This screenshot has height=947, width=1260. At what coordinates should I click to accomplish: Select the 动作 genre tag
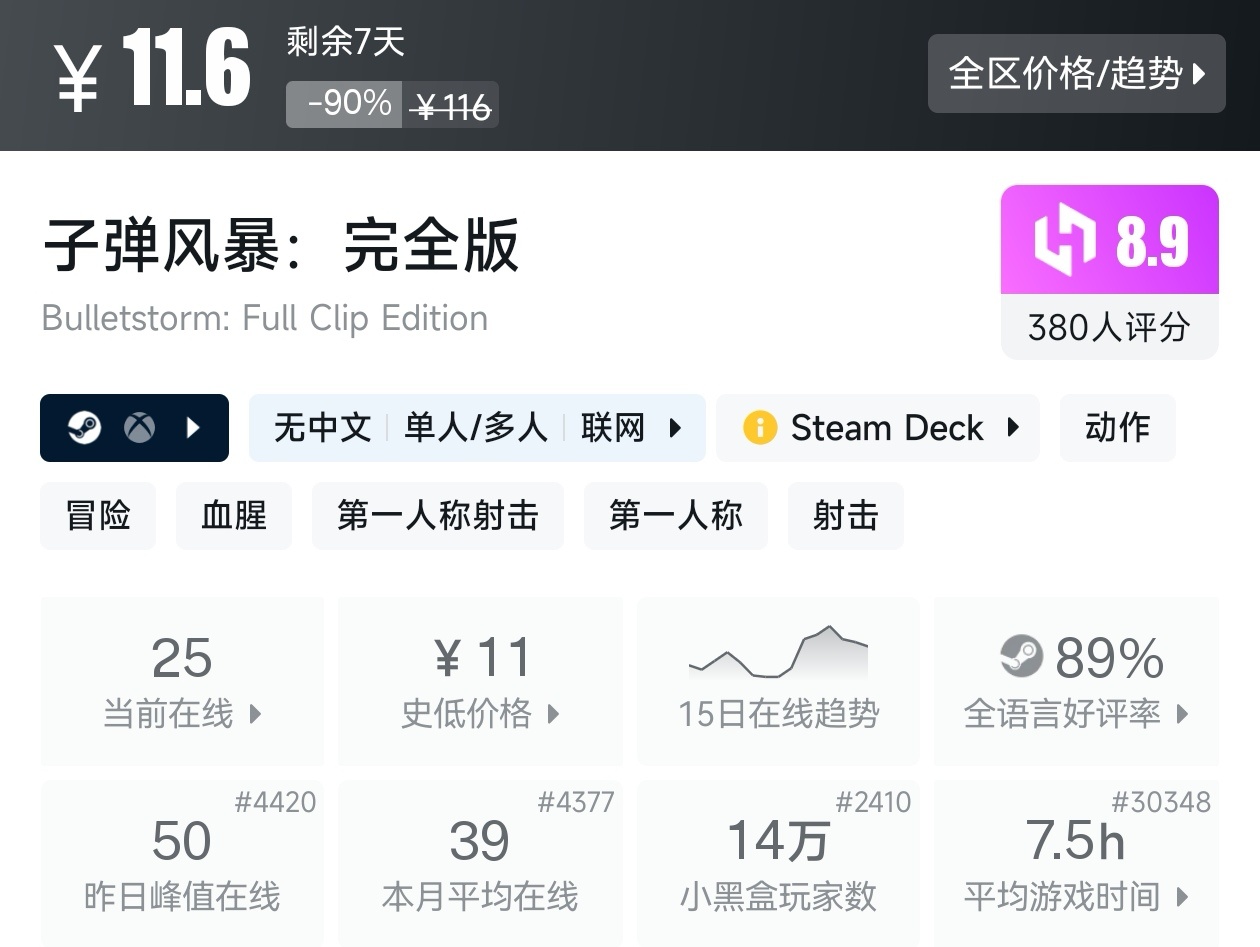(x=1117, y=428)
